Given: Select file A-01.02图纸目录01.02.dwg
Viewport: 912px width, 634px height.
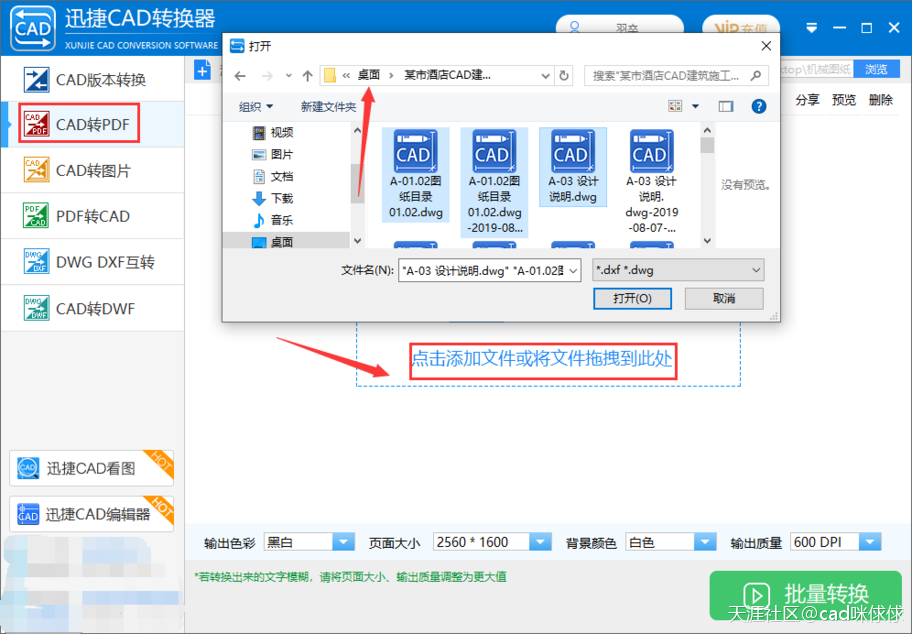Looking at the screenshot, I should pos(415,174).
